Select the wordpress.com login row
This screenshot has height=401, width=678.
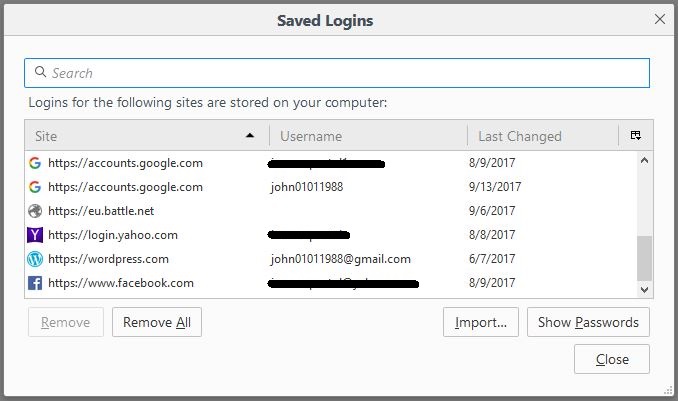[x=331, y=259]
